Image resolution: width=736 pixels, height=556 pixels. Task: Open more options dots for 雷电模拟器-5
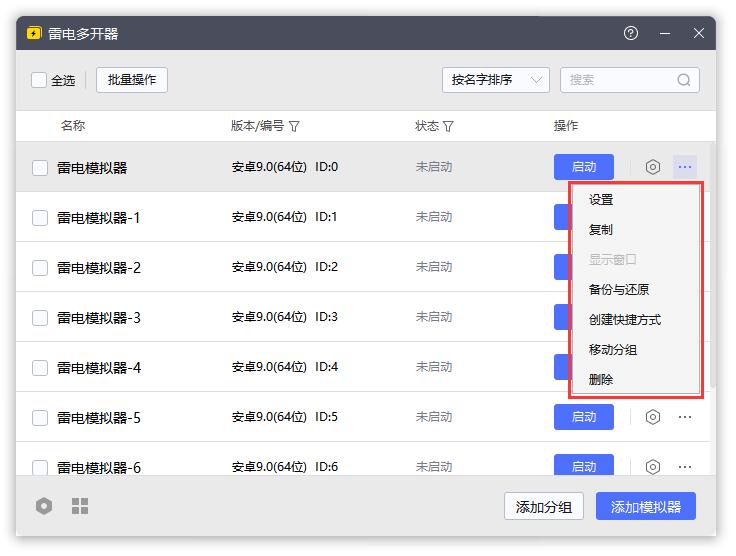(685, 417)
